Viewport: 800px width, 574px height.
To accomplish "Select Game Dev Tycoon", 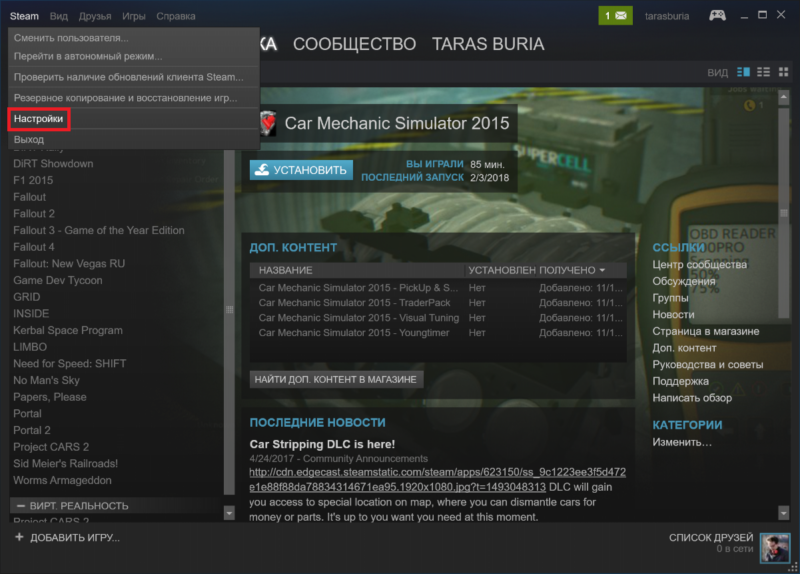I will (58, 280).
